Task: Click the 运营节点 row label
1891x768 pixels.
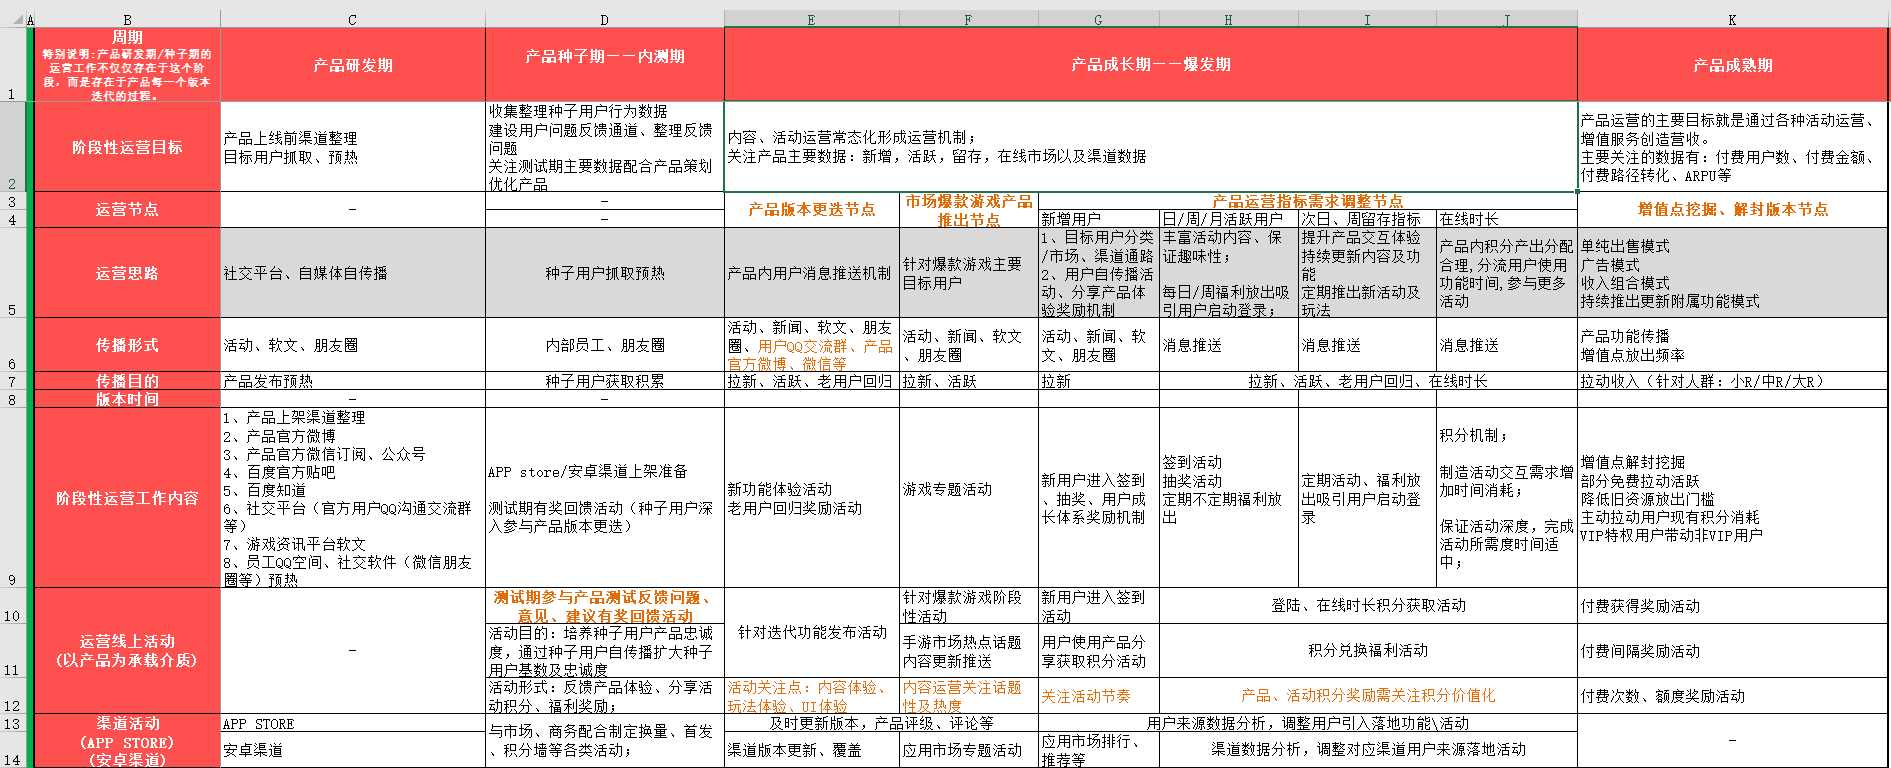Action: point(127,209)
